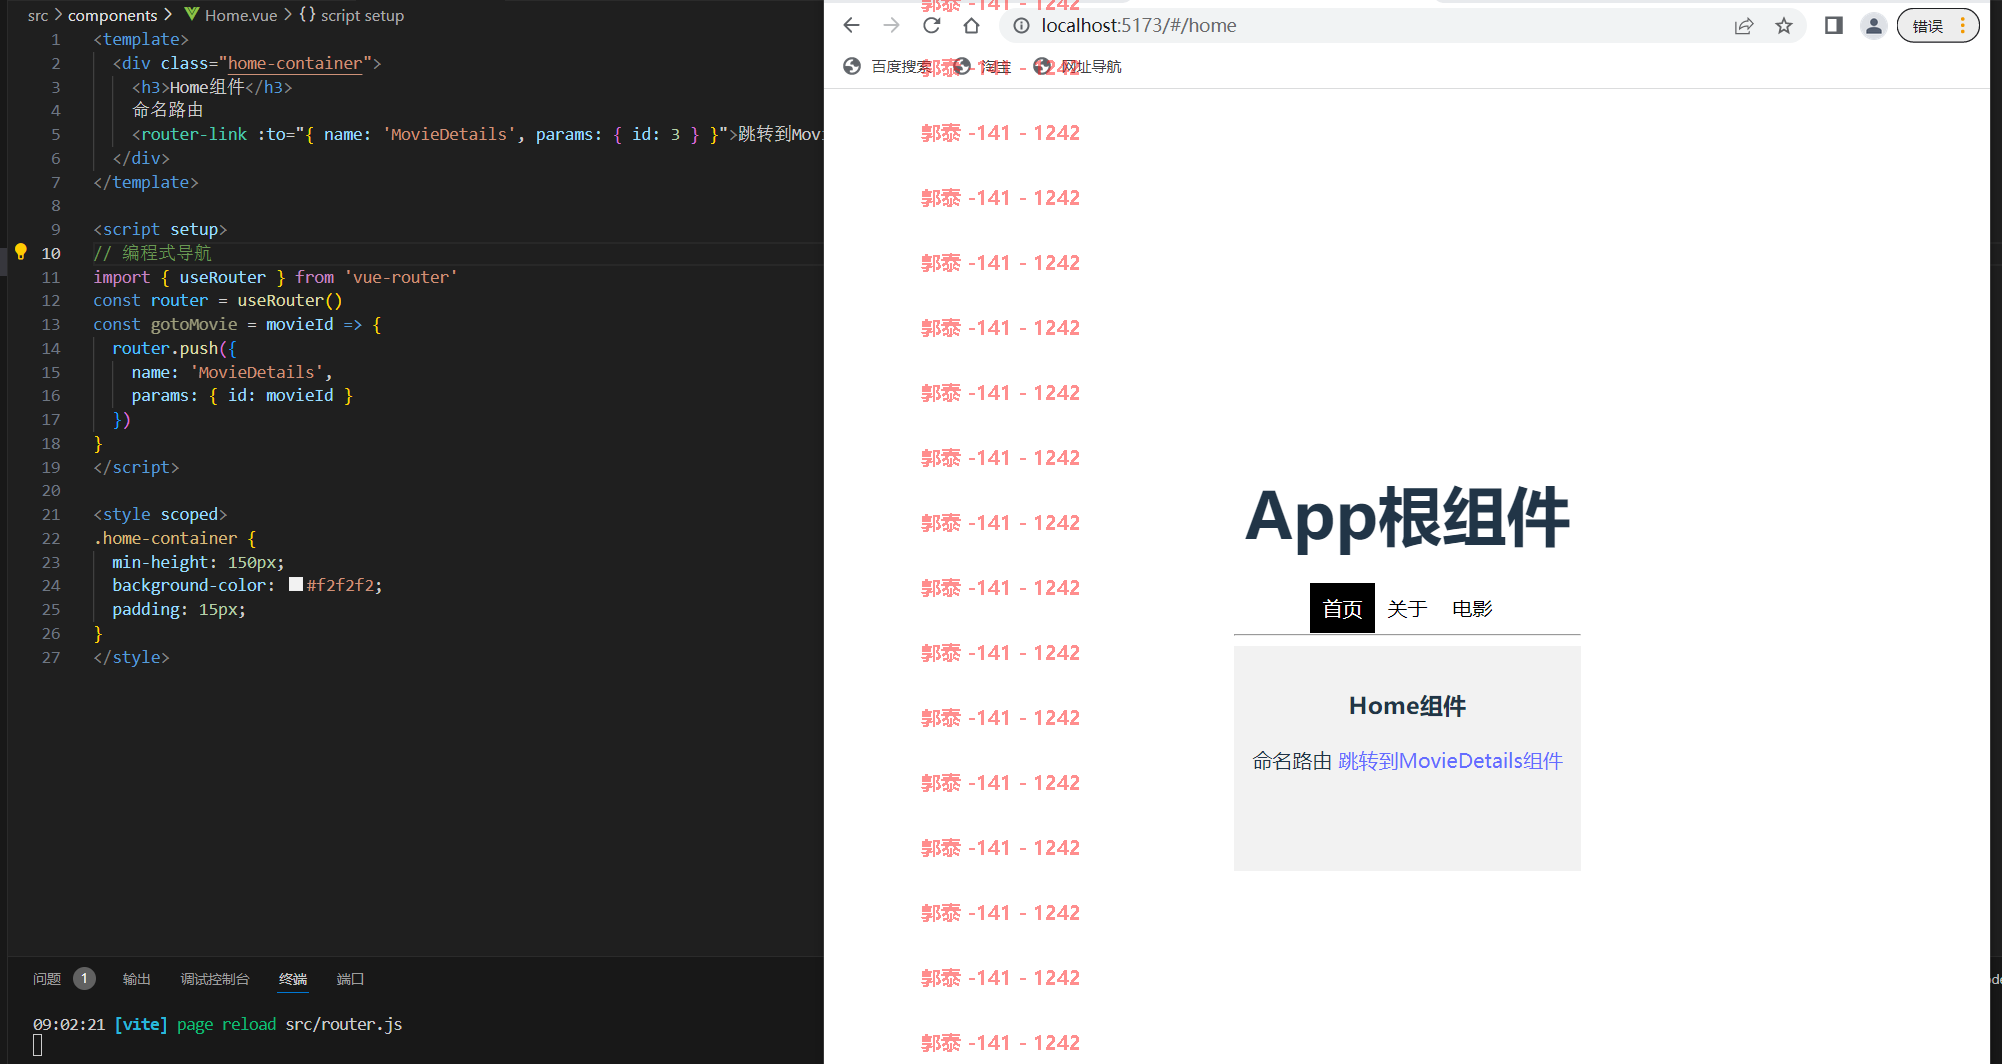Image resolution: width=2002 pixels, height=1064 pixels.
Task: Click the App根组件 heading
Action: 1407,518
